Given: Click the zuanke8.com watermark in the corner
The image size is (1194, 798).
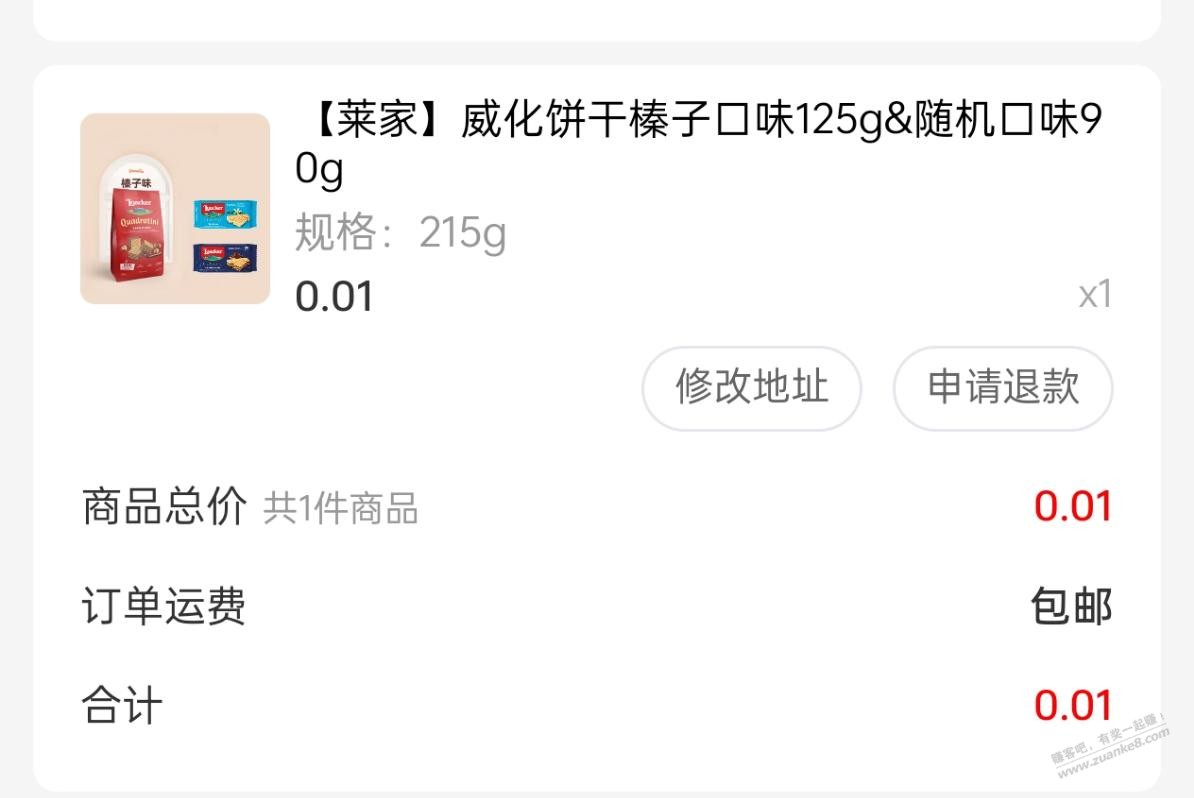Looking at the screenshot, I should click(1110, 746).
